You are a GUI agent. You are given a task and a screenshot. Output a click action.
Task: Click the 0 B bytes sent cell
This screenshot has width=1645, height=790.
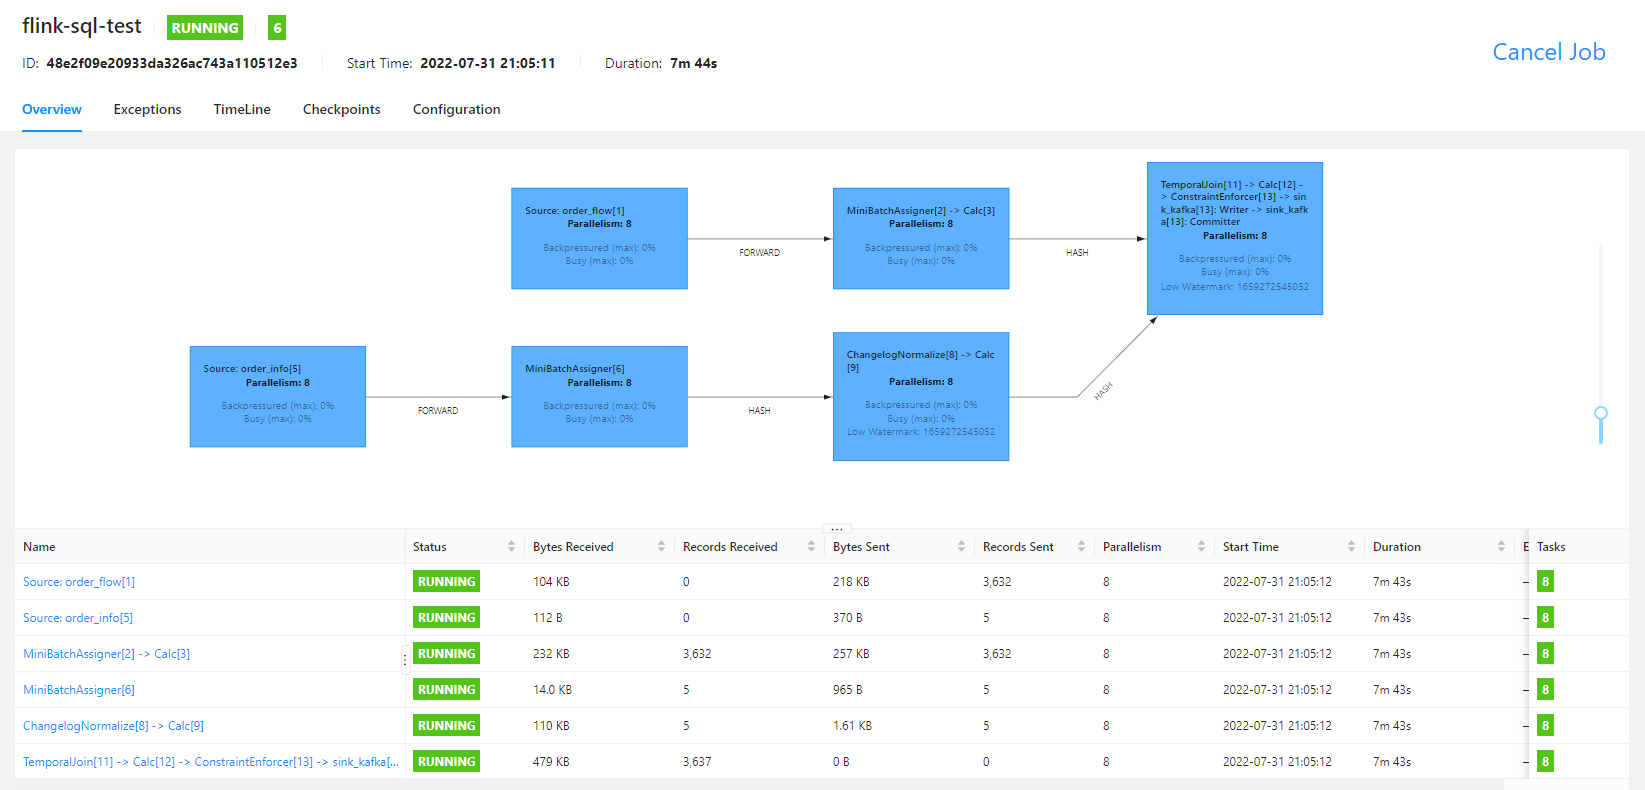pos(841,762)
